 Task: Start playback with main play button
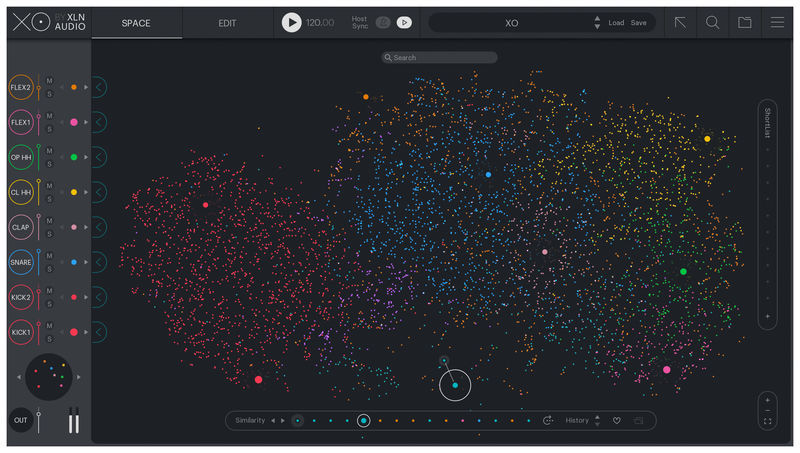(x=292, y=22)
